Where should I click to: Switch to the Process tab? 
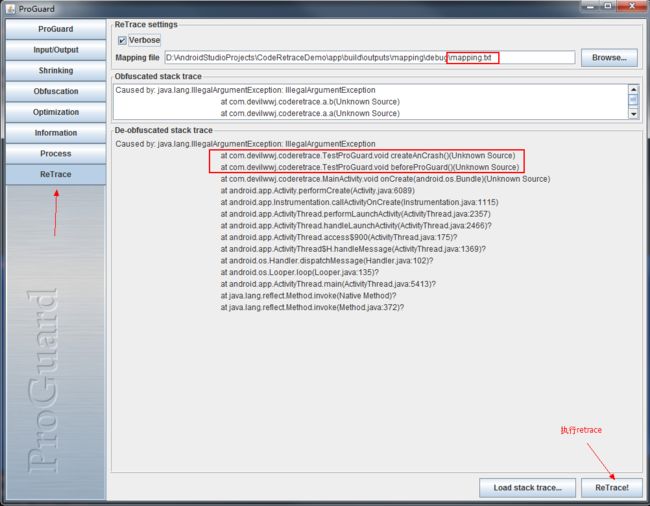(x=56, y=153)
